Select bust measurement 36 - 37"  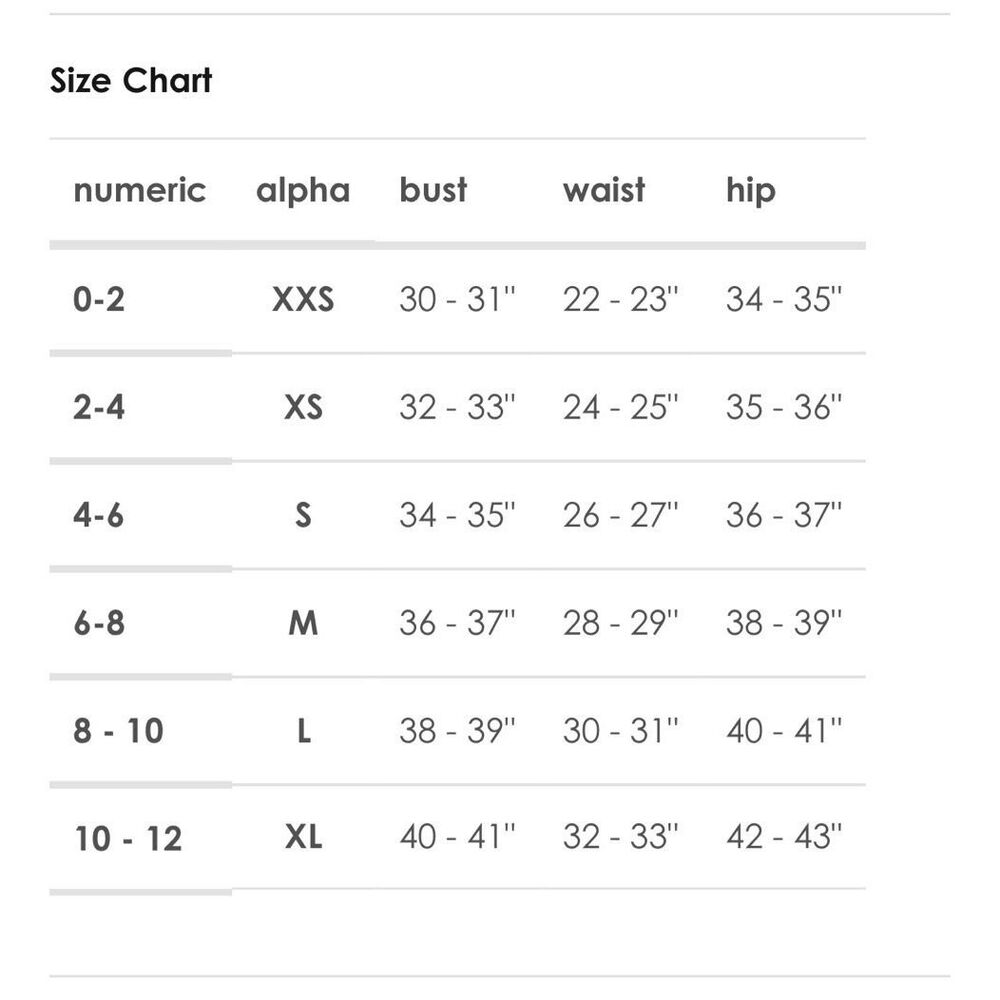tap(457, 622)
